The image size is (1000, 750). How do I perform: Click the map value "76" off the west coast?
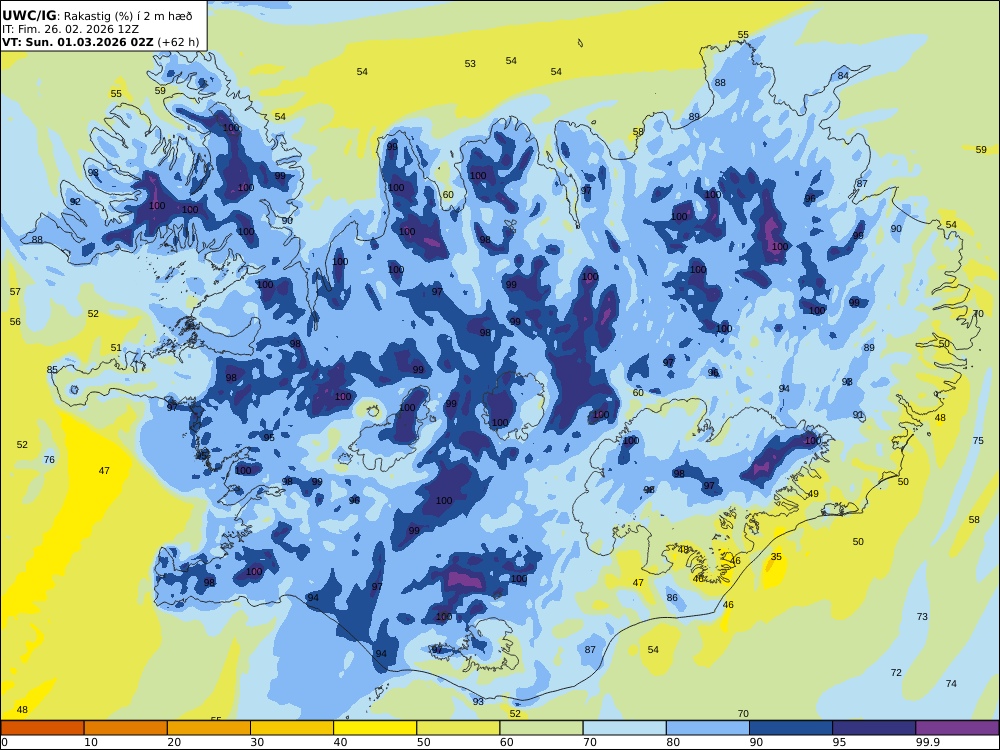click(x=49, y=459)
